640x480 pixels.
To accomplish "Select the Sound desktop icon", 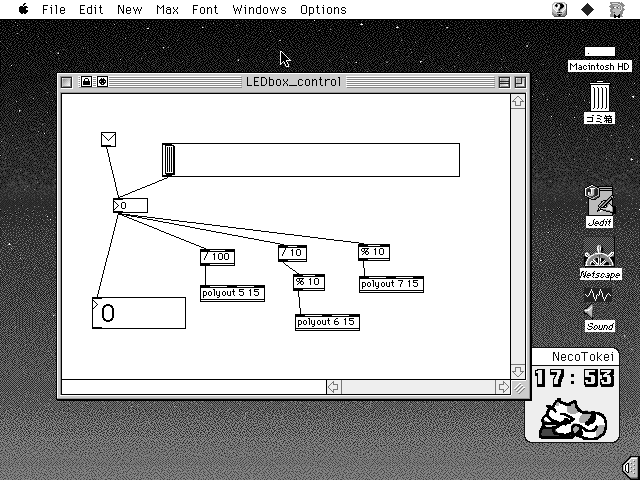I will (600, 309).
